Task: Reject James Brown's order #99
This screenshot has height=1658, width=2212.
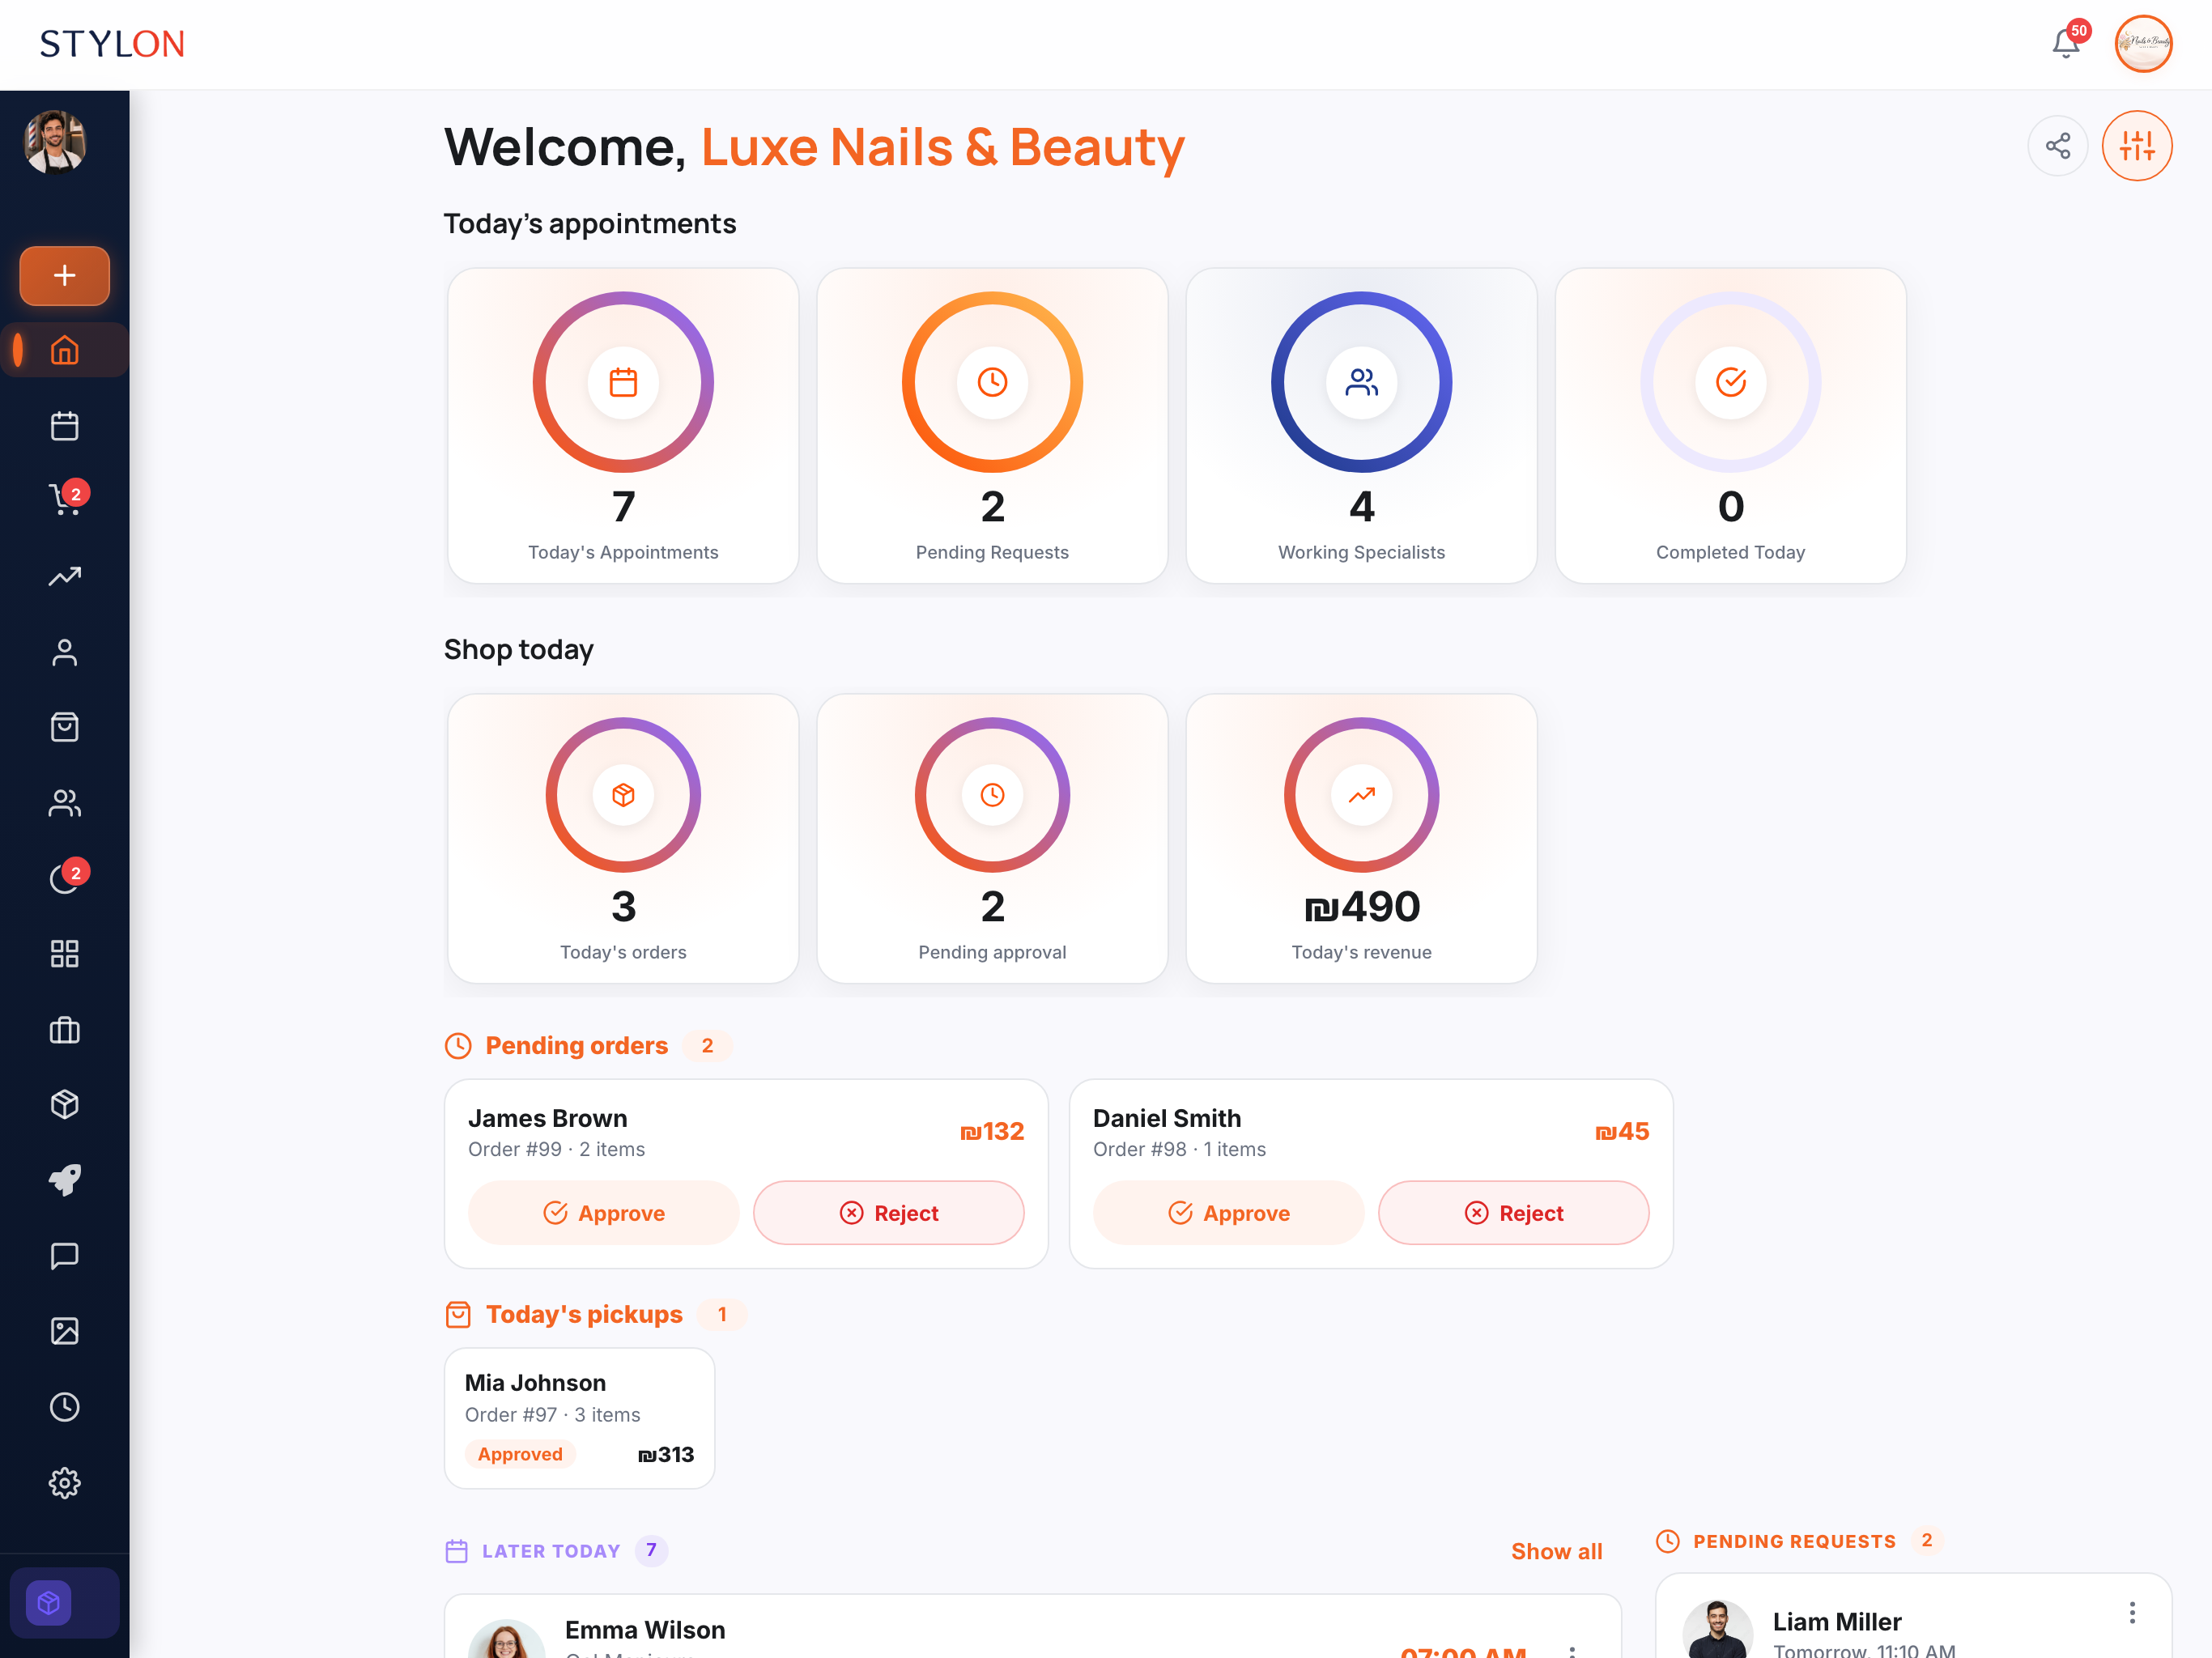Action: pyautogui.click(x=889, y=1213)
